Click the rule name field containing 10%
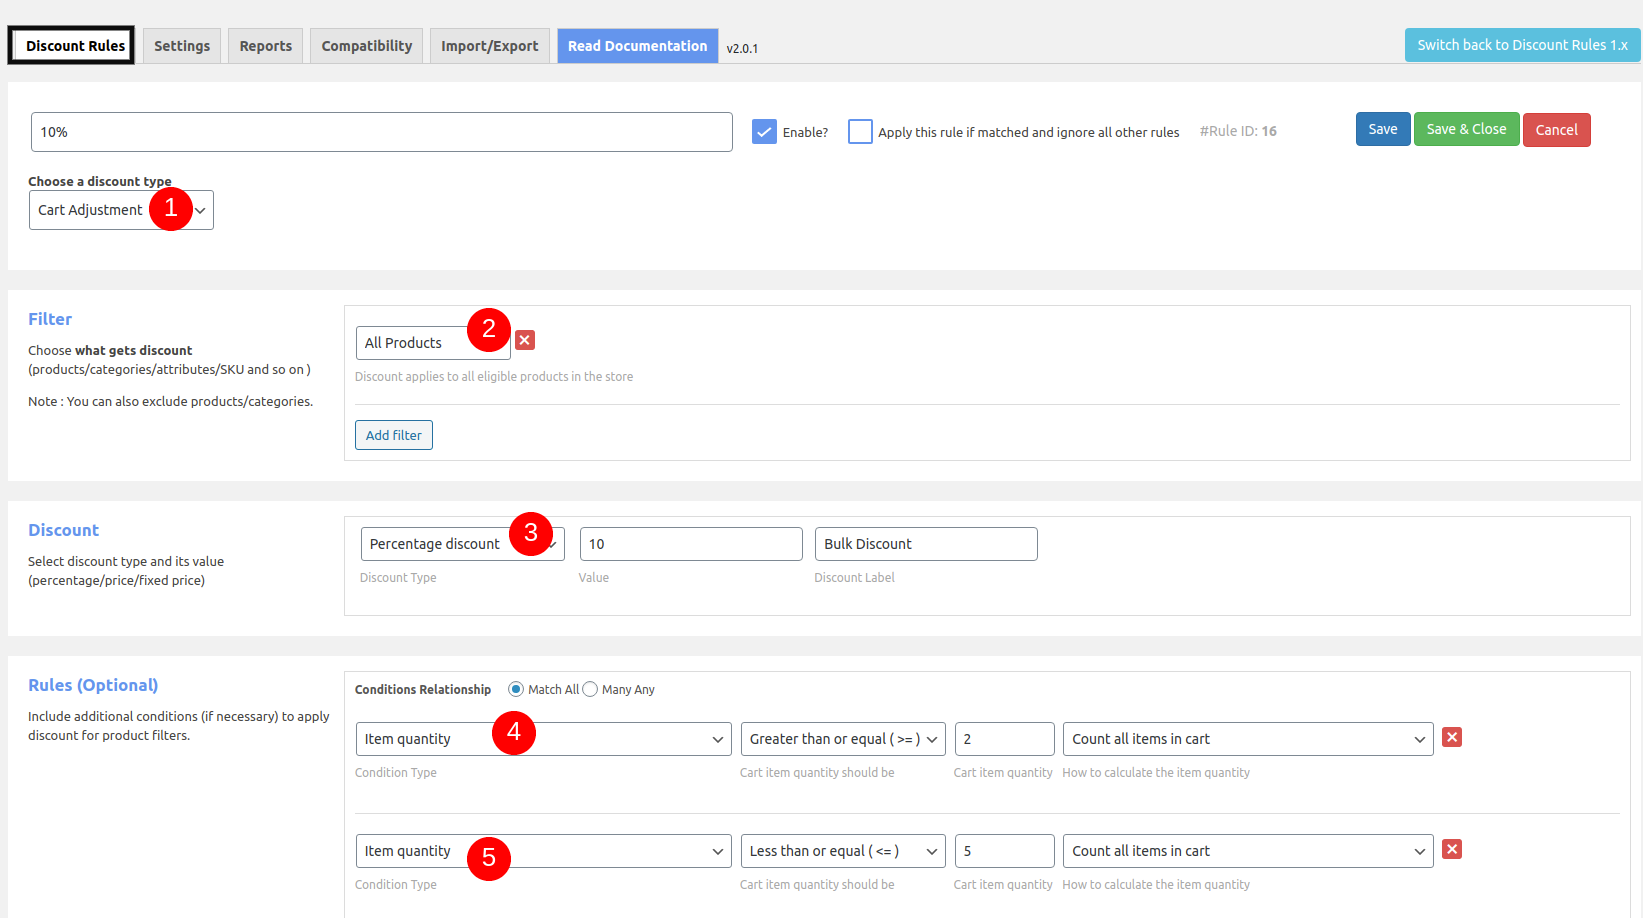The image size is (1643, 918). click(382, 132)
